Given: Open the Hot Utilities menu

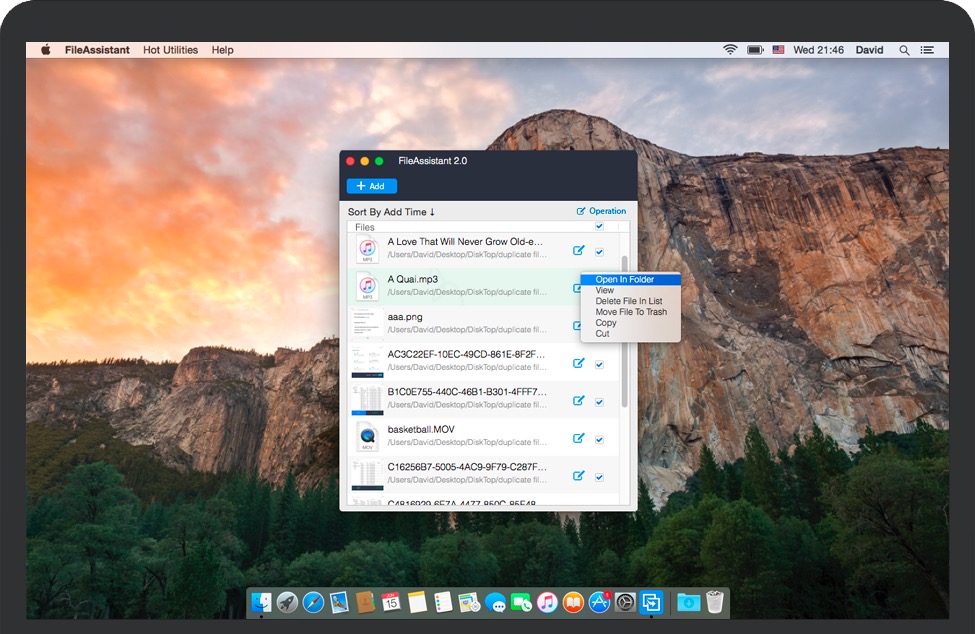Looking at the screenshot, I should point(170,50).
